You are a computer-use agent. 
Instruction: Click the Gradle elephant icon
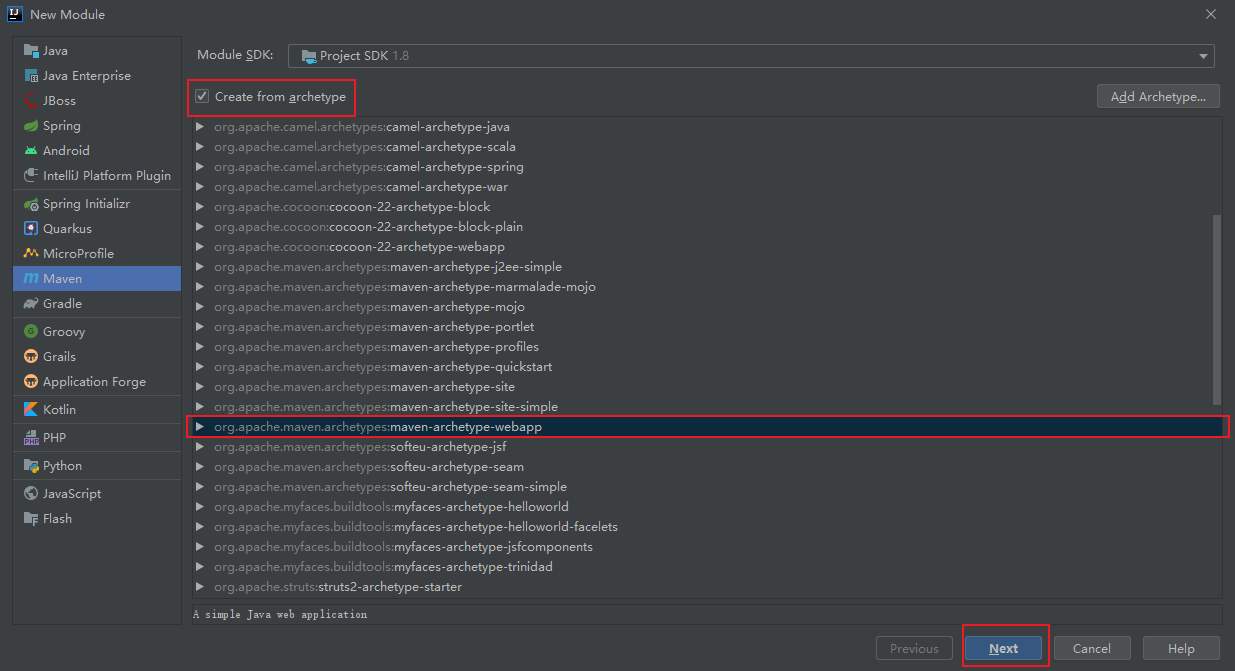click(x=31, y=303)
